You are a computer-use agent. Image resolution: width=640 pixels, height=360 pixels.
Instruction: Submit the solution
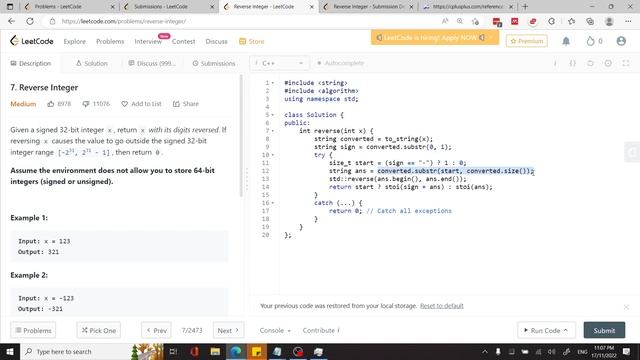pyautogui.click(x=604, y=330)
